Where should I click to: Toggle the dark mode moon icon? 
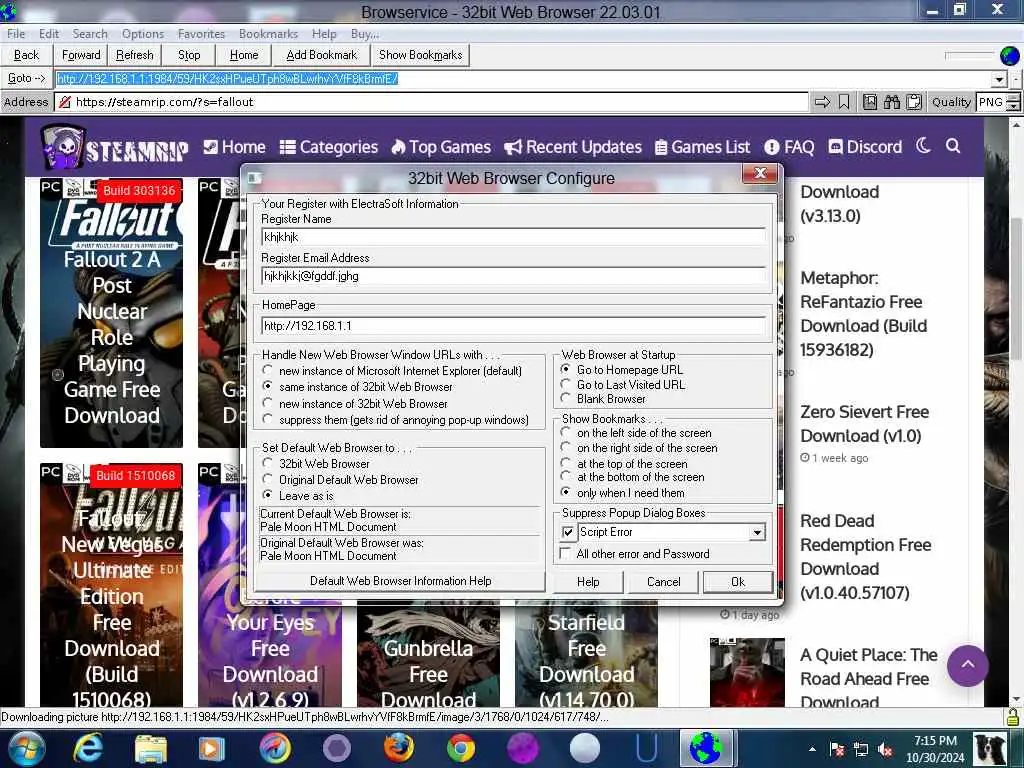point(923,146)
